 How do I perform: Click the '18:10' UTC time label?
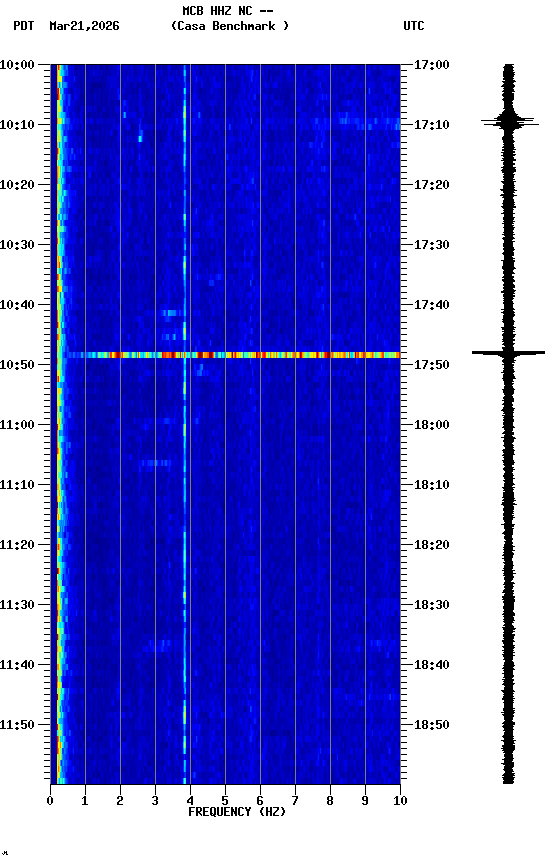432,485
